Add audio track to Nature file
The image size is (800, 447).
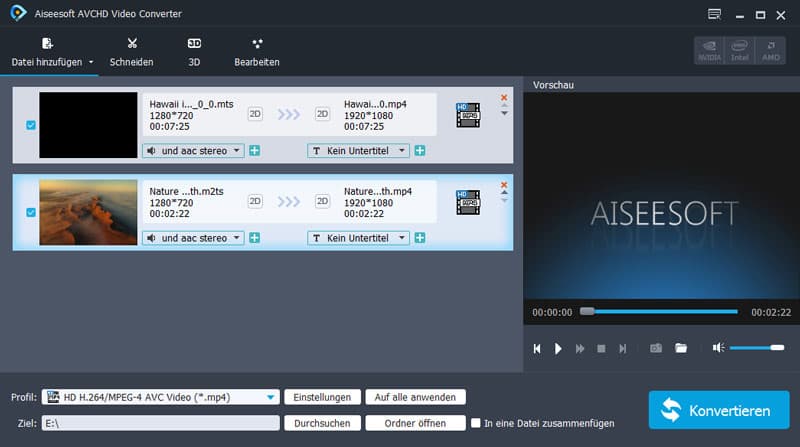(255, 238)
